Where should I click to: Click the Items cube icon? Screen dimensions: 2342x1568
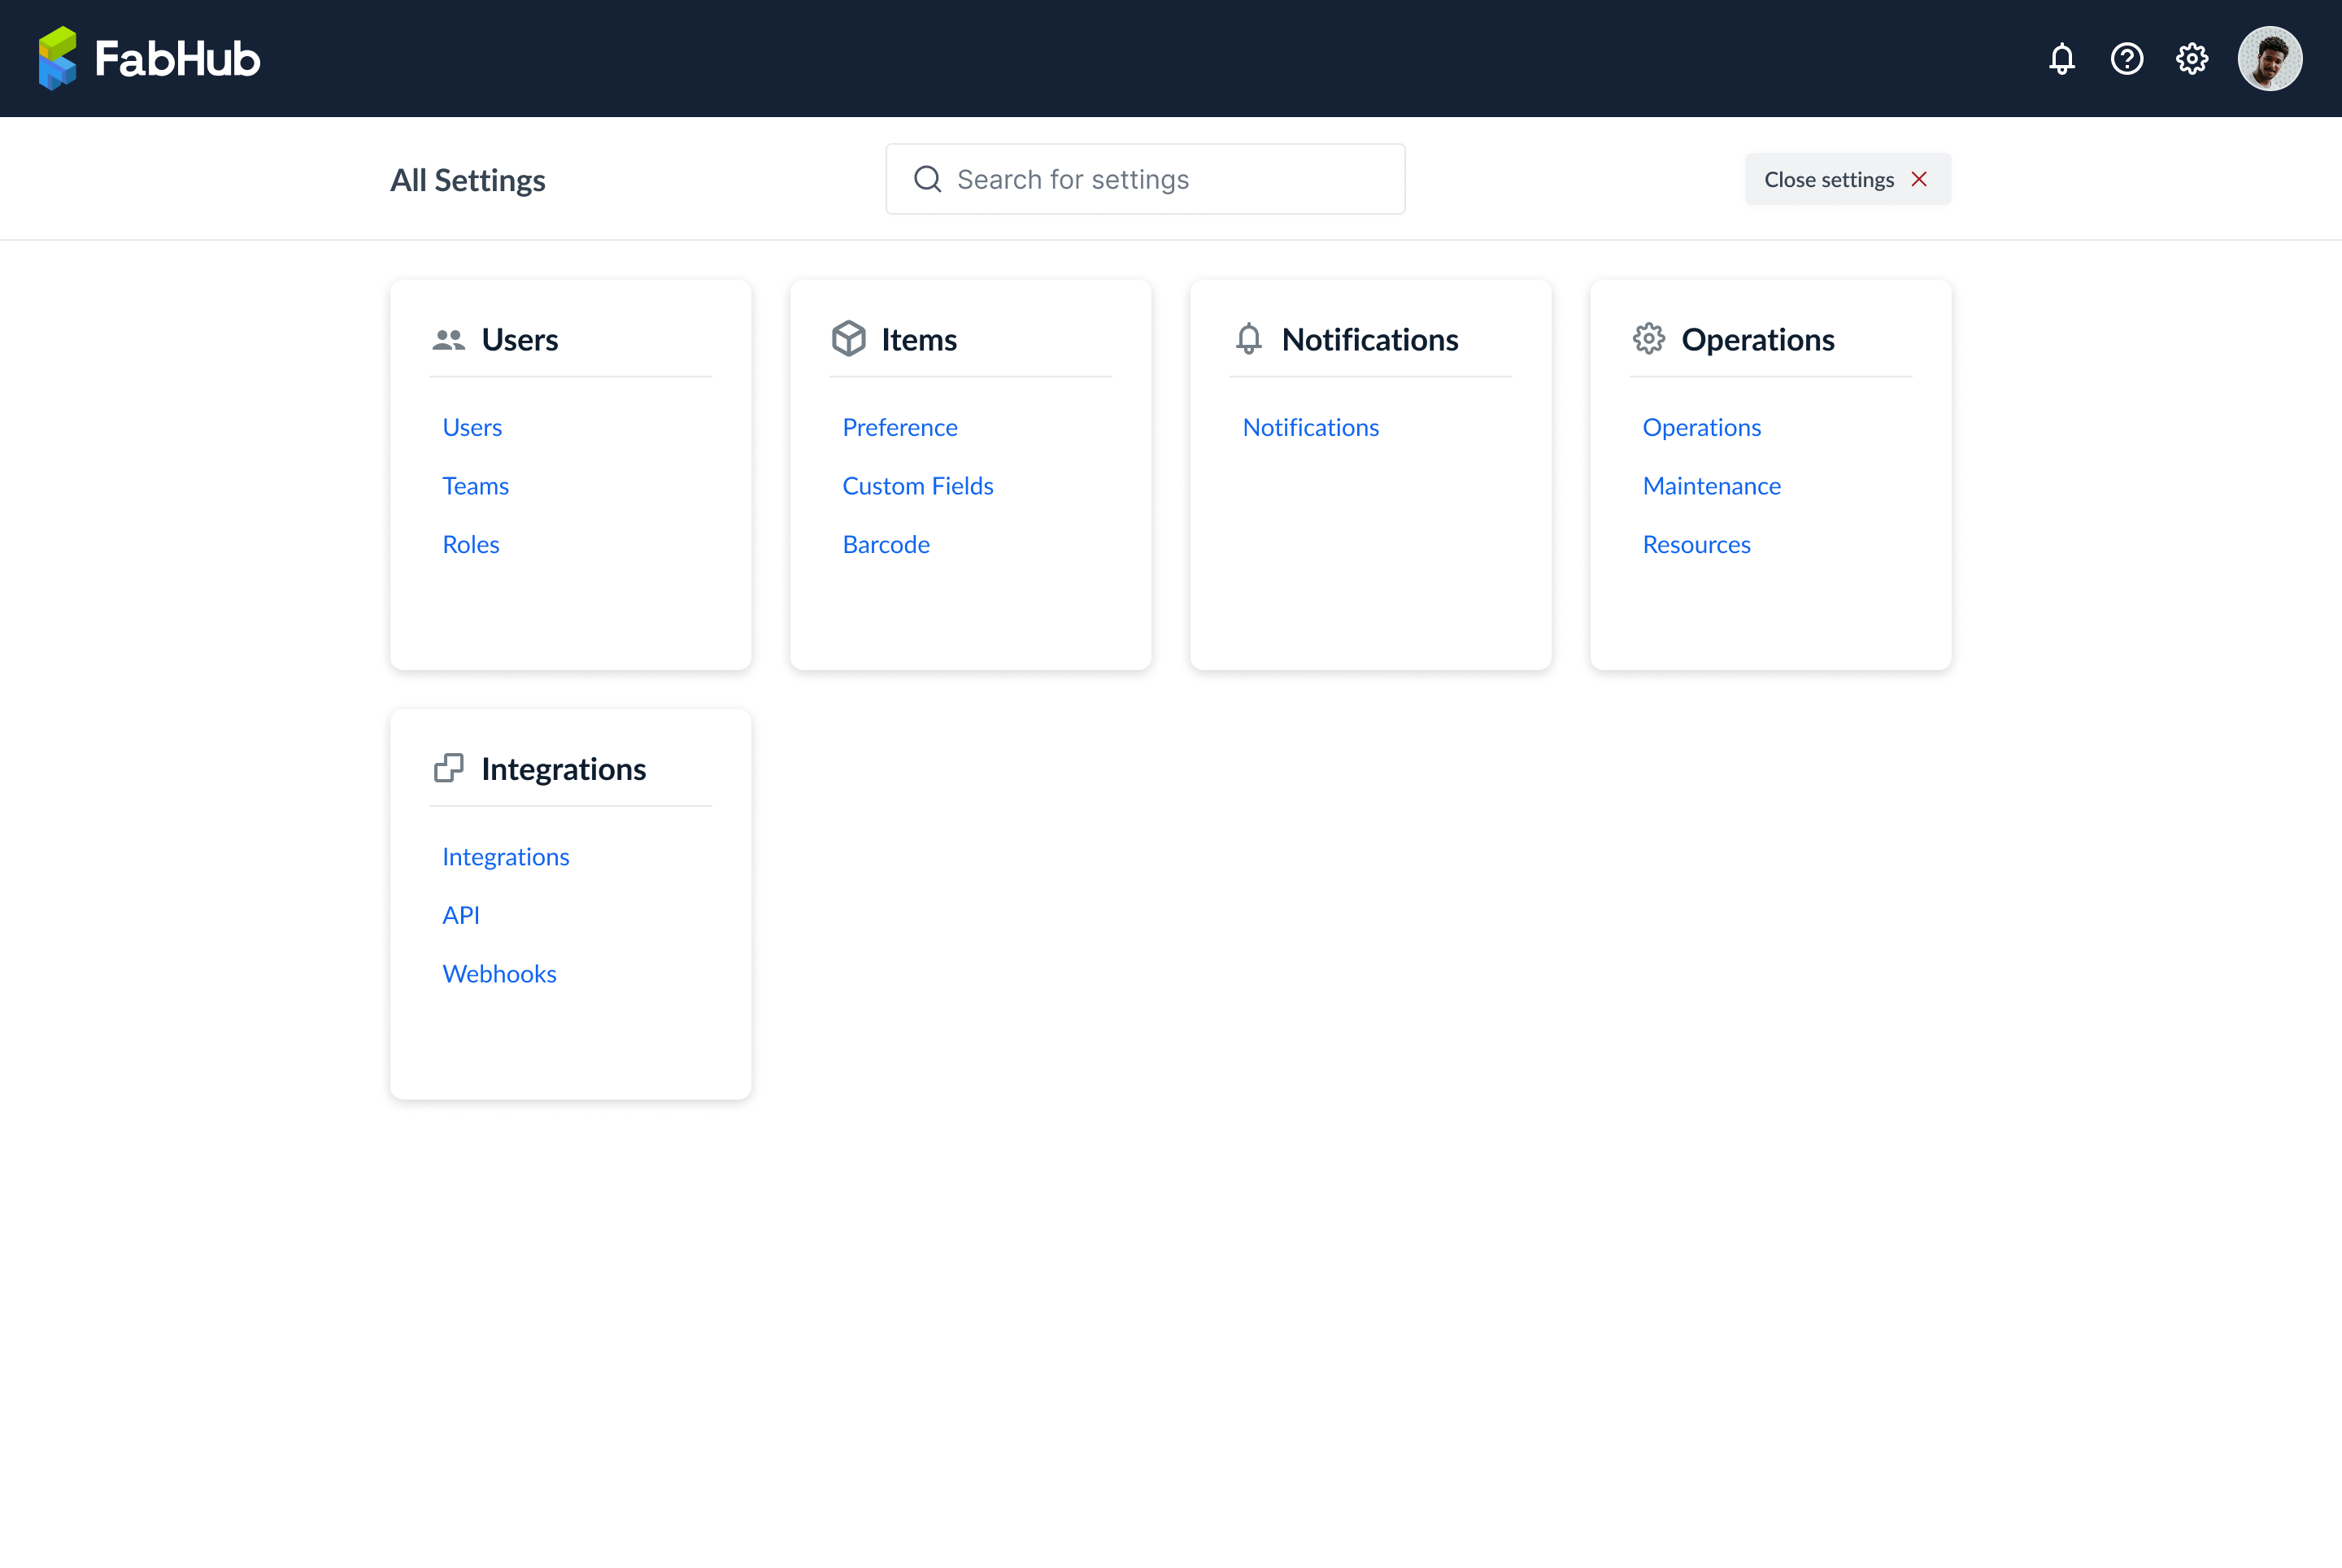(x=848, y=339)
